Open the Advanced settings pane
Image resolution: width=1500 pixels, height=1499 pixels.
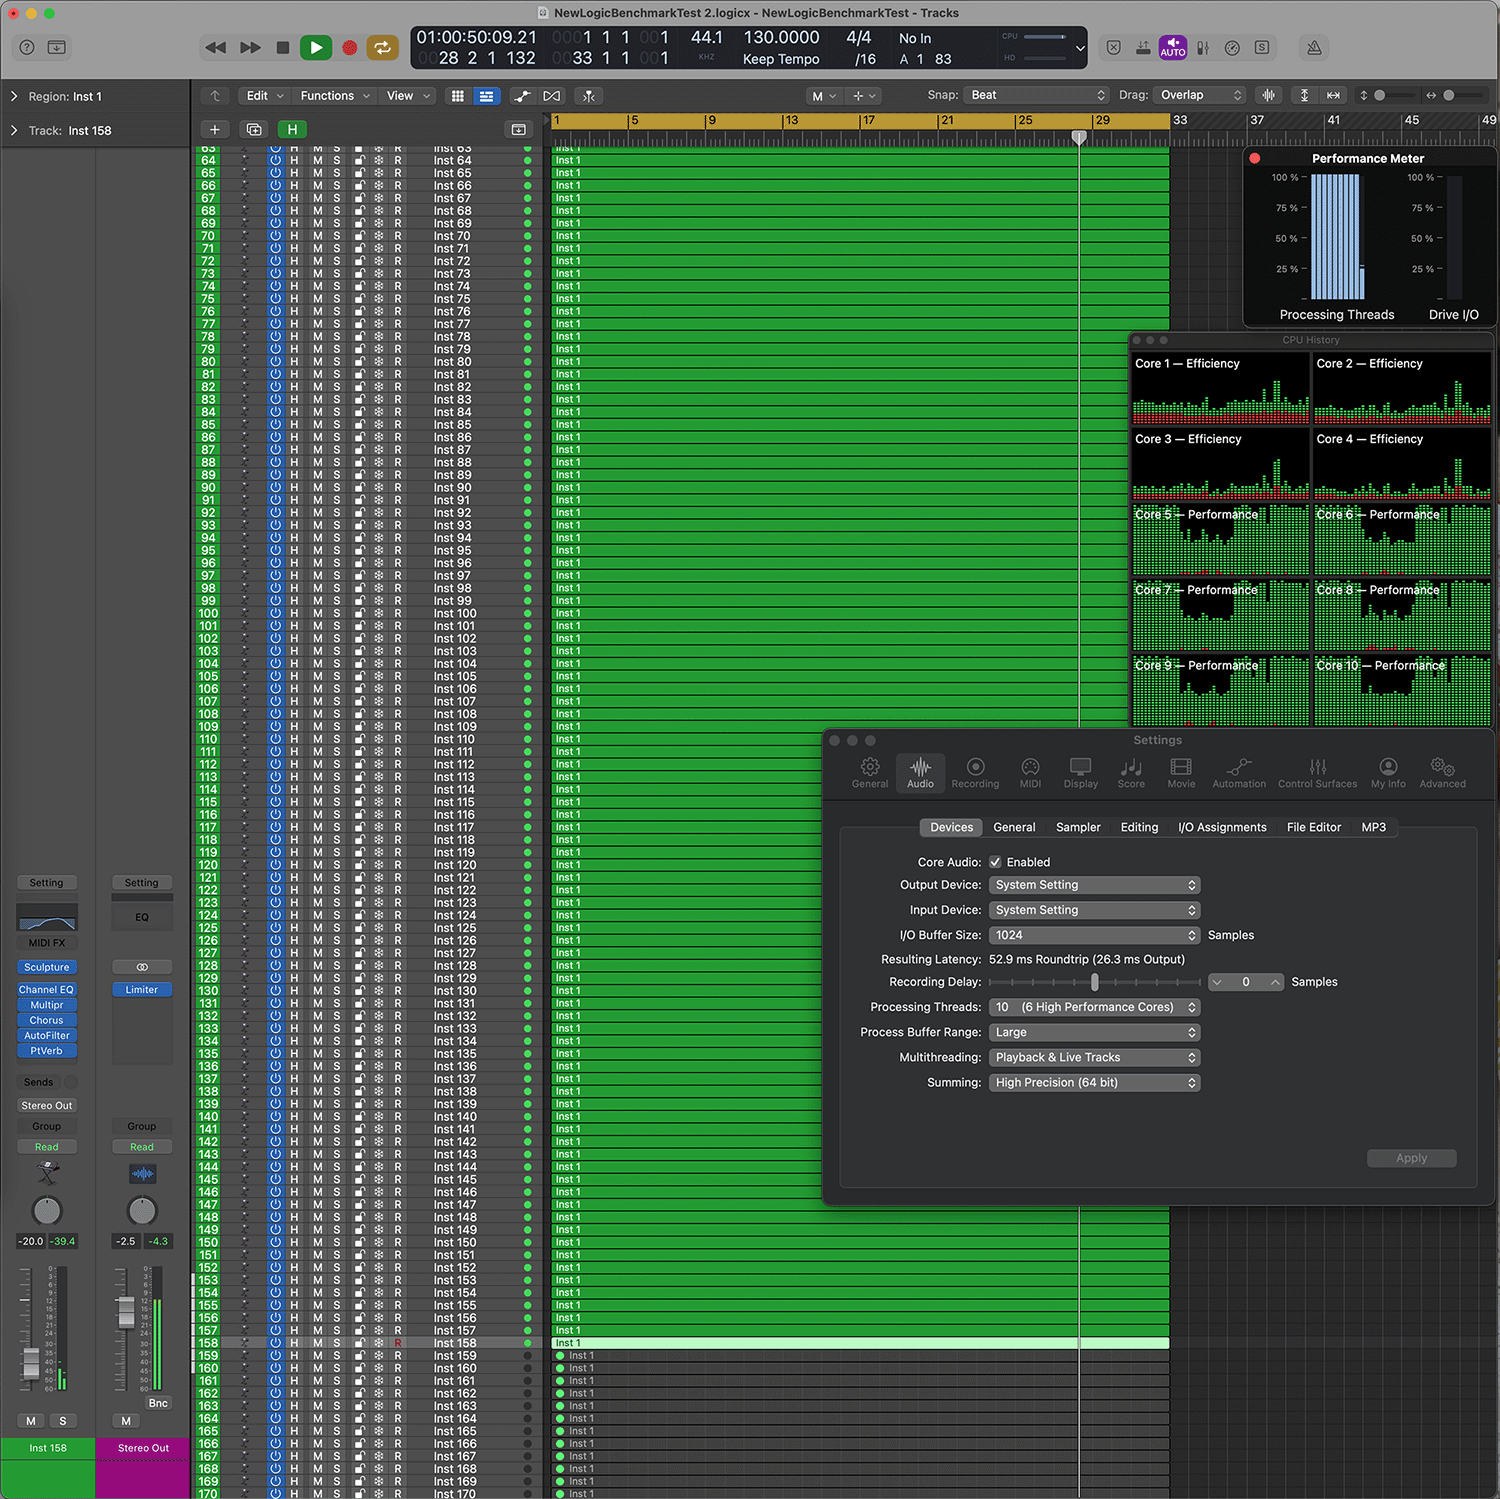1442,772
